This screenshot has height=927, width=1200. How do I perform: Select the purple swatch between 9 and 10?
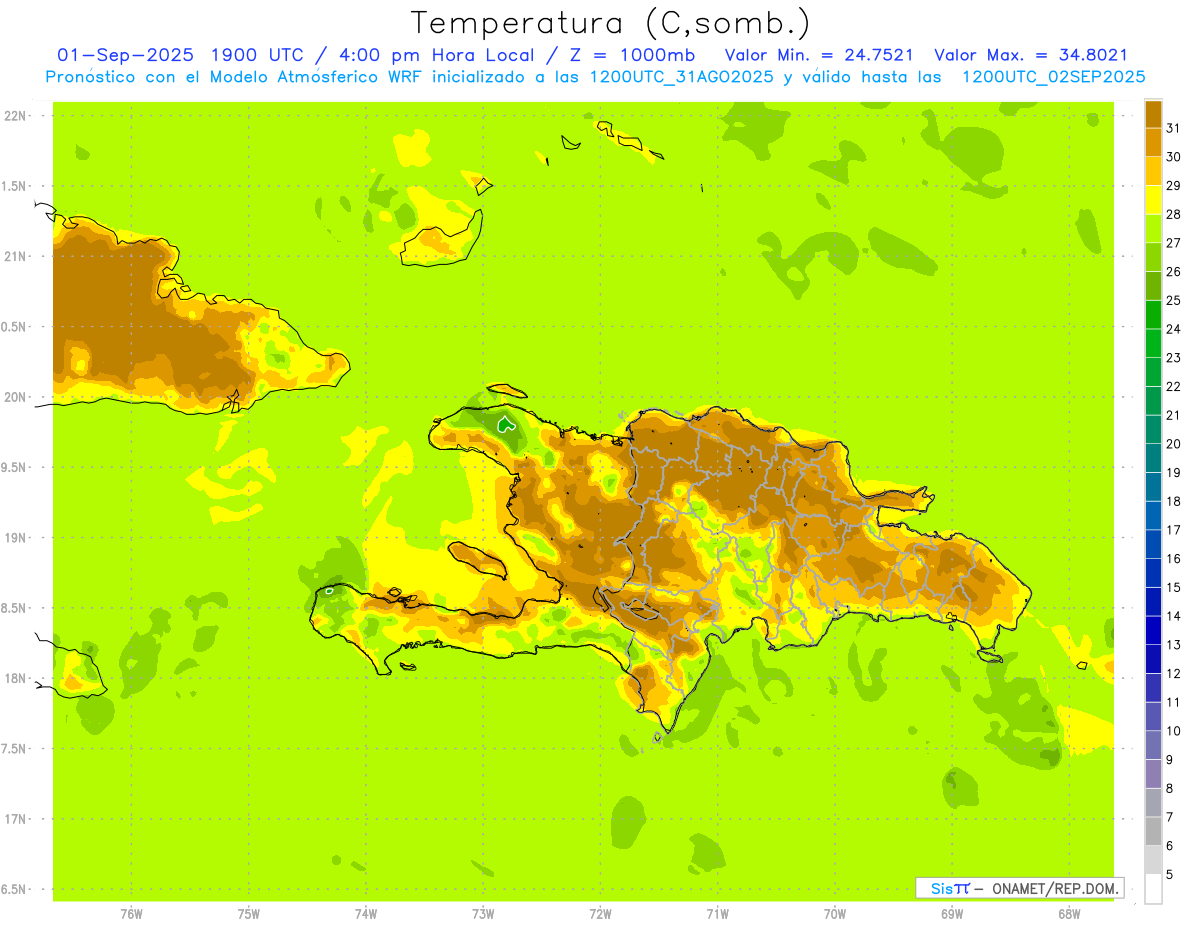click(x=1153, y=745)
